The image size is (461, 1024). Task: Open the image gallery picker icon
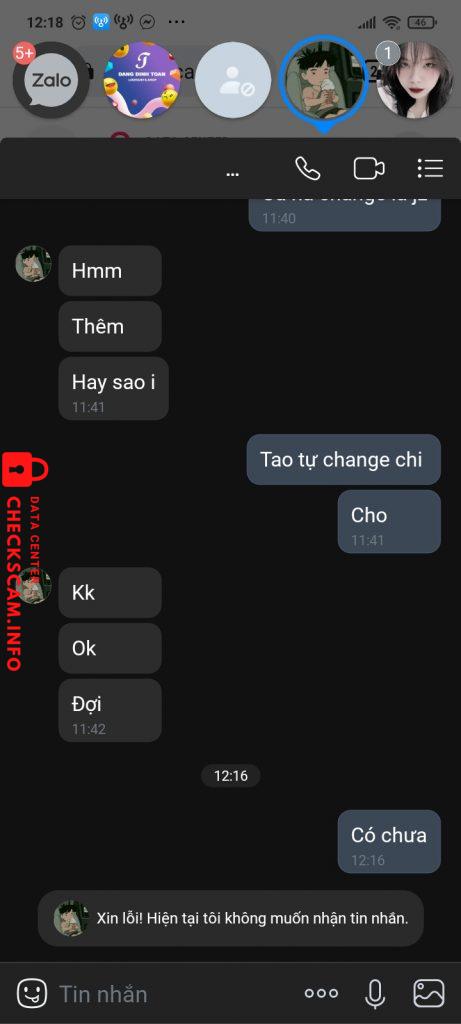point(429,993)
